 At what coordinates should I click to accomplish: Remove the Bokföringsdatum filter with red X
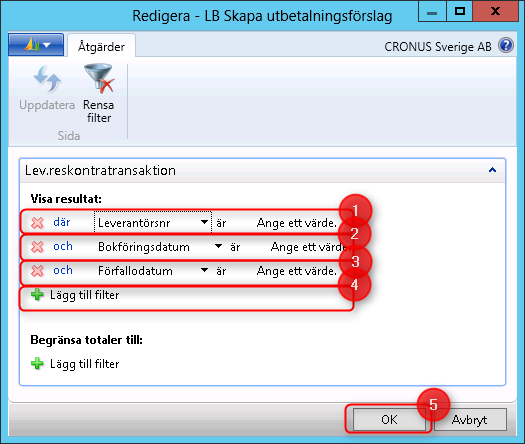[37, 246]
